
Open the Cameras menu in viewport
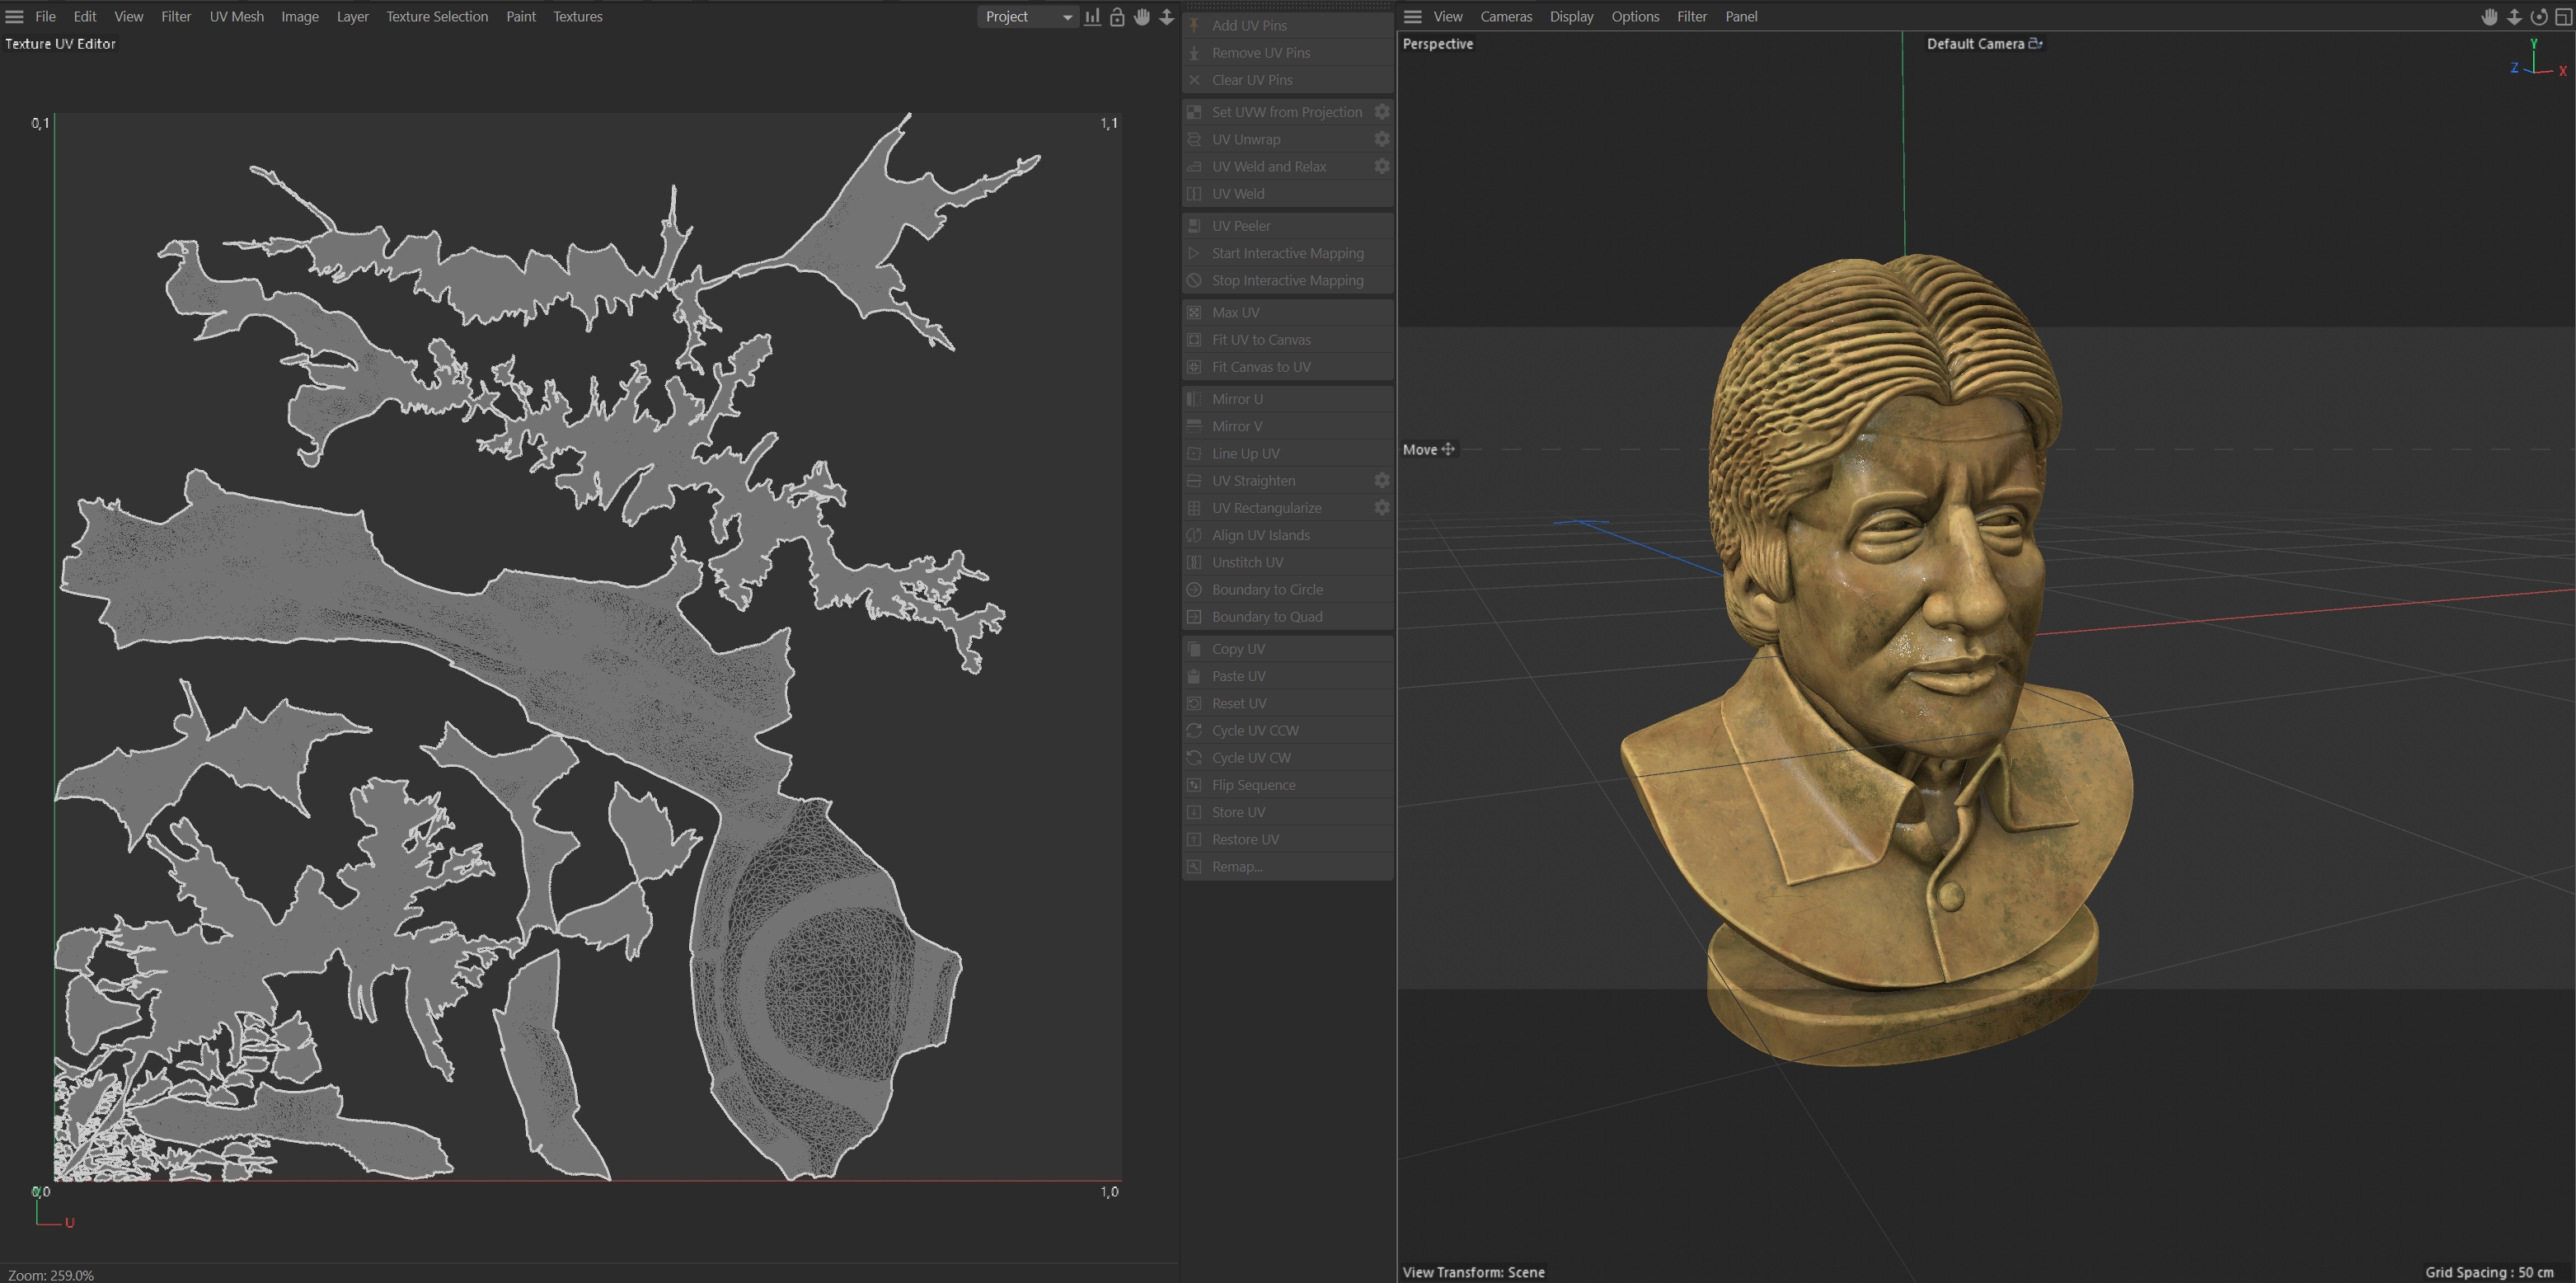tap(1506, 17)
